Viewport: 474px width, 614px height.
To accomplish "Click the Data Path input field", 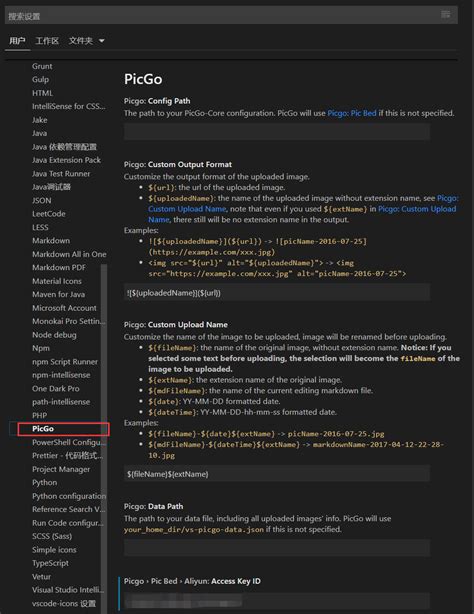I will 277,547.
